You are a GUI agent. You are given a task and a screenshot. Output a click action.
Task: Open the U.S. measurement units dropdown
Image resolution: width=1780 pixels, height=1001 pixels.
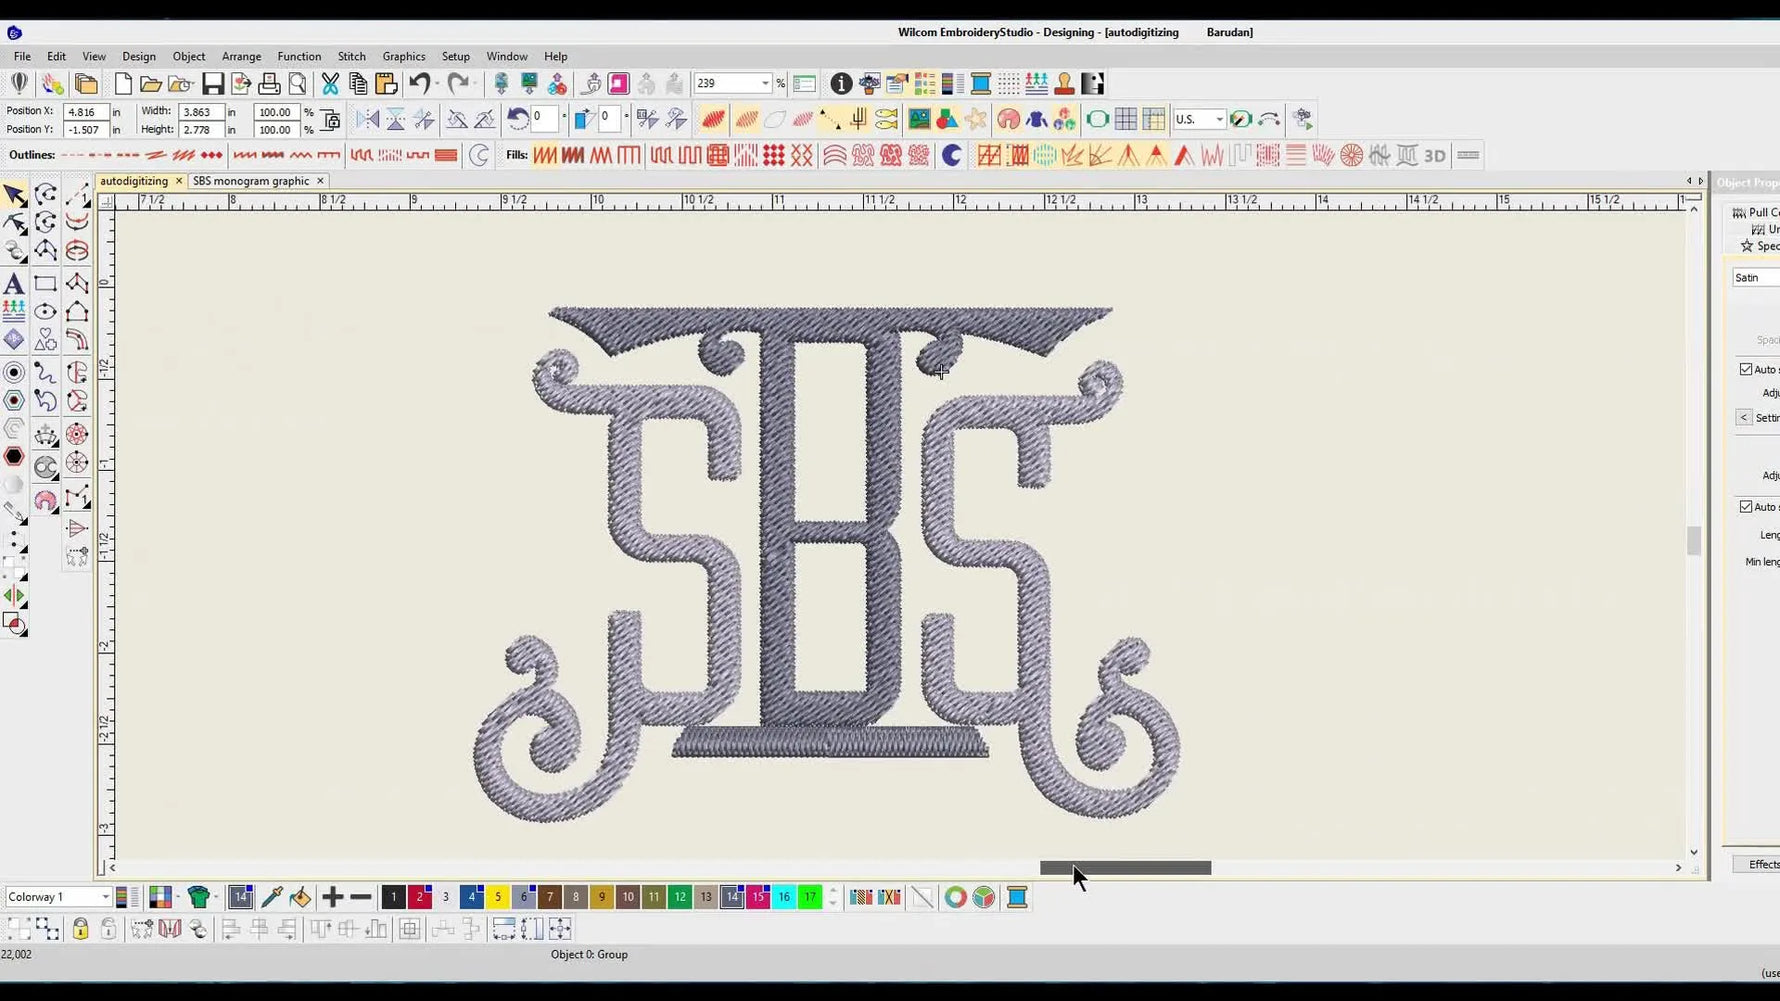[1219, 119]
